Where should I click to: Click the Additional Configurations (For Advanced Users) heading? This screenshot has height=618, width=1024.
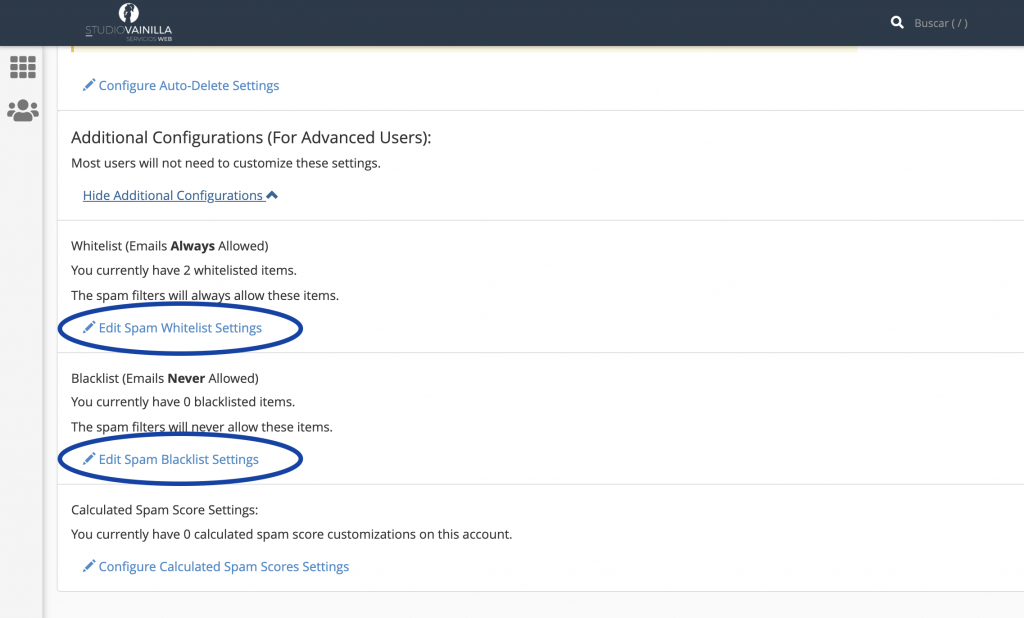click(x=251, y=138)
